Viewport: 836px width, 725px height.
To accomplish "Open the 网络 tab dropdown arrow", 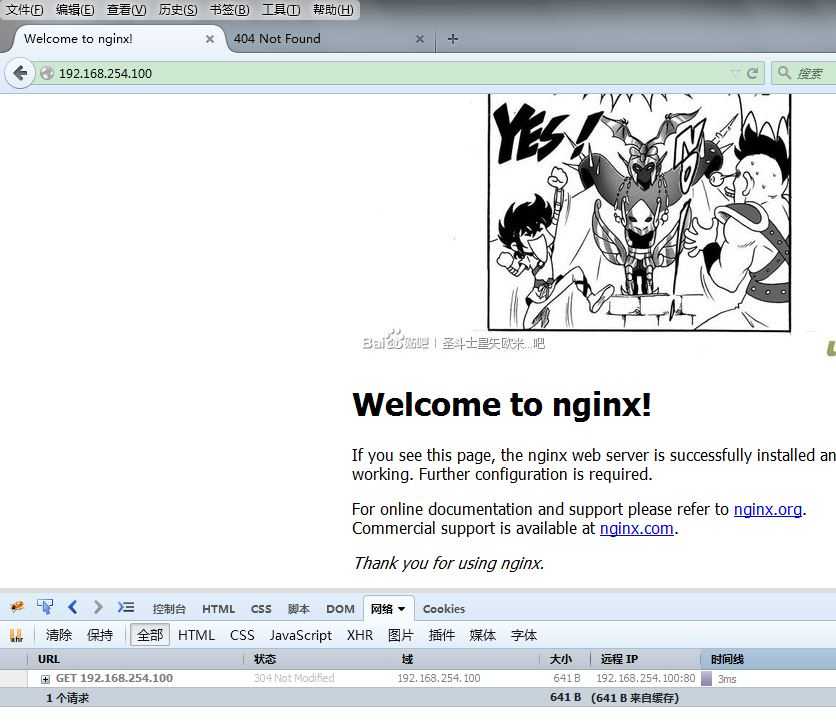I will [x=401, y=609].
